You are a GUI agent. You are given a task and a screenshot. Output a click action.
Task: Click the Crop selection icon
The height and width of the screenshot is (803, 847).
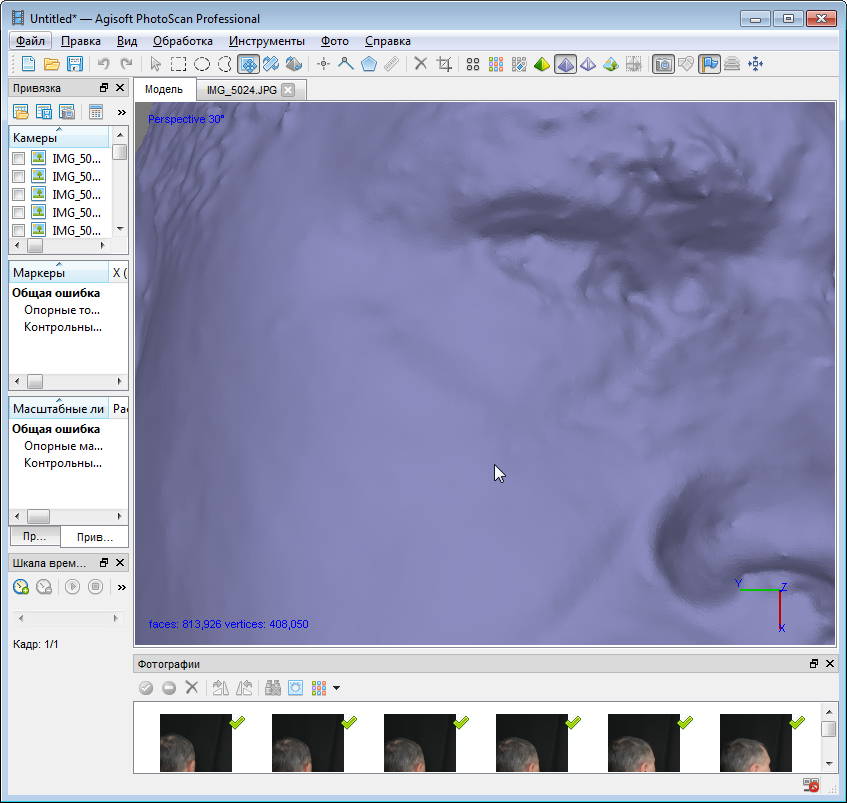point(444,64)
